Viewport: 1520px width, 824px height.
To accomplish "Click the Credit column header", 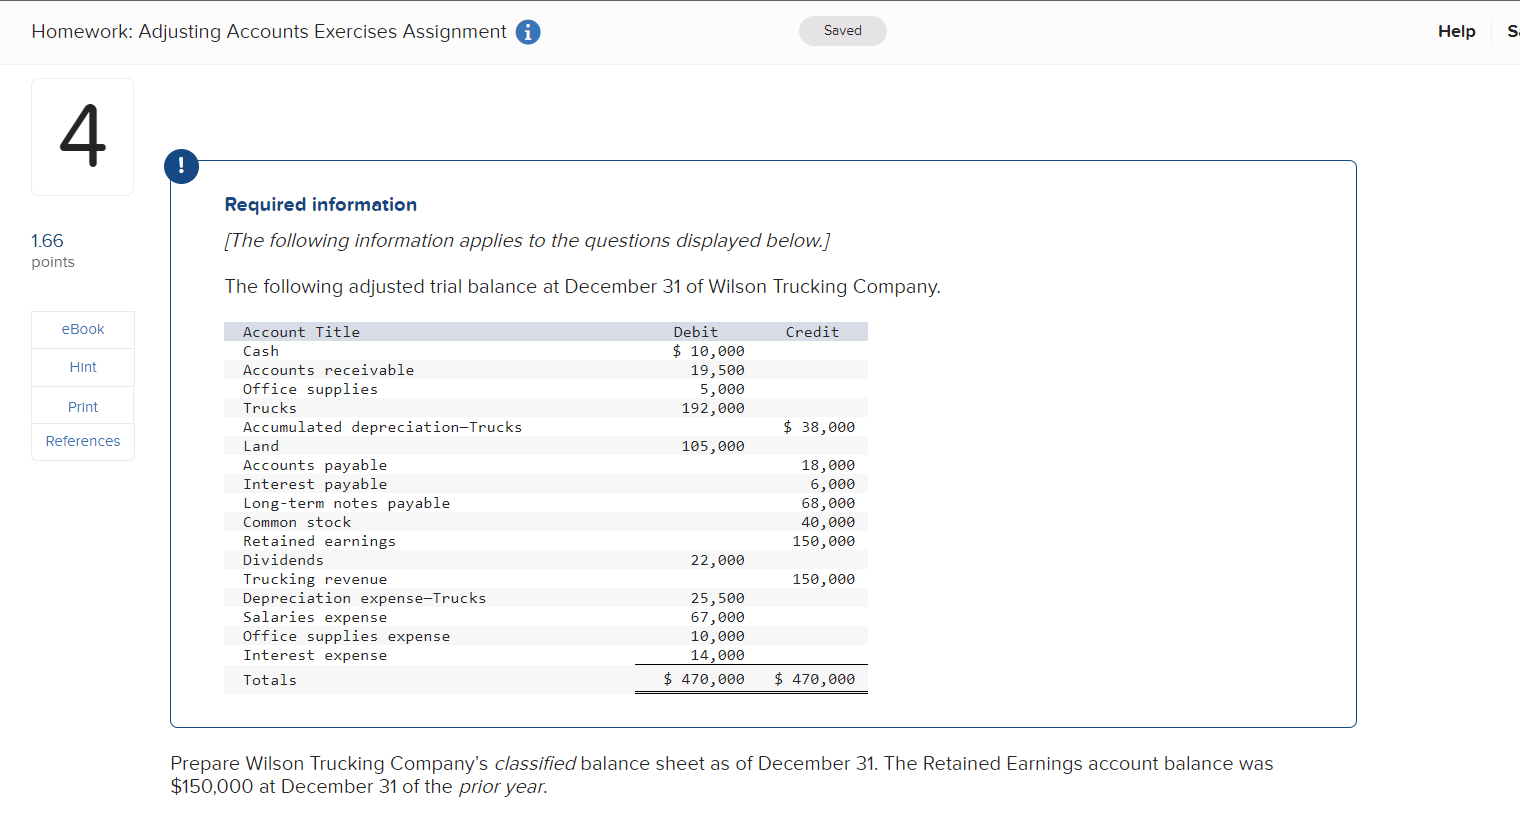I will click(812, 331).
